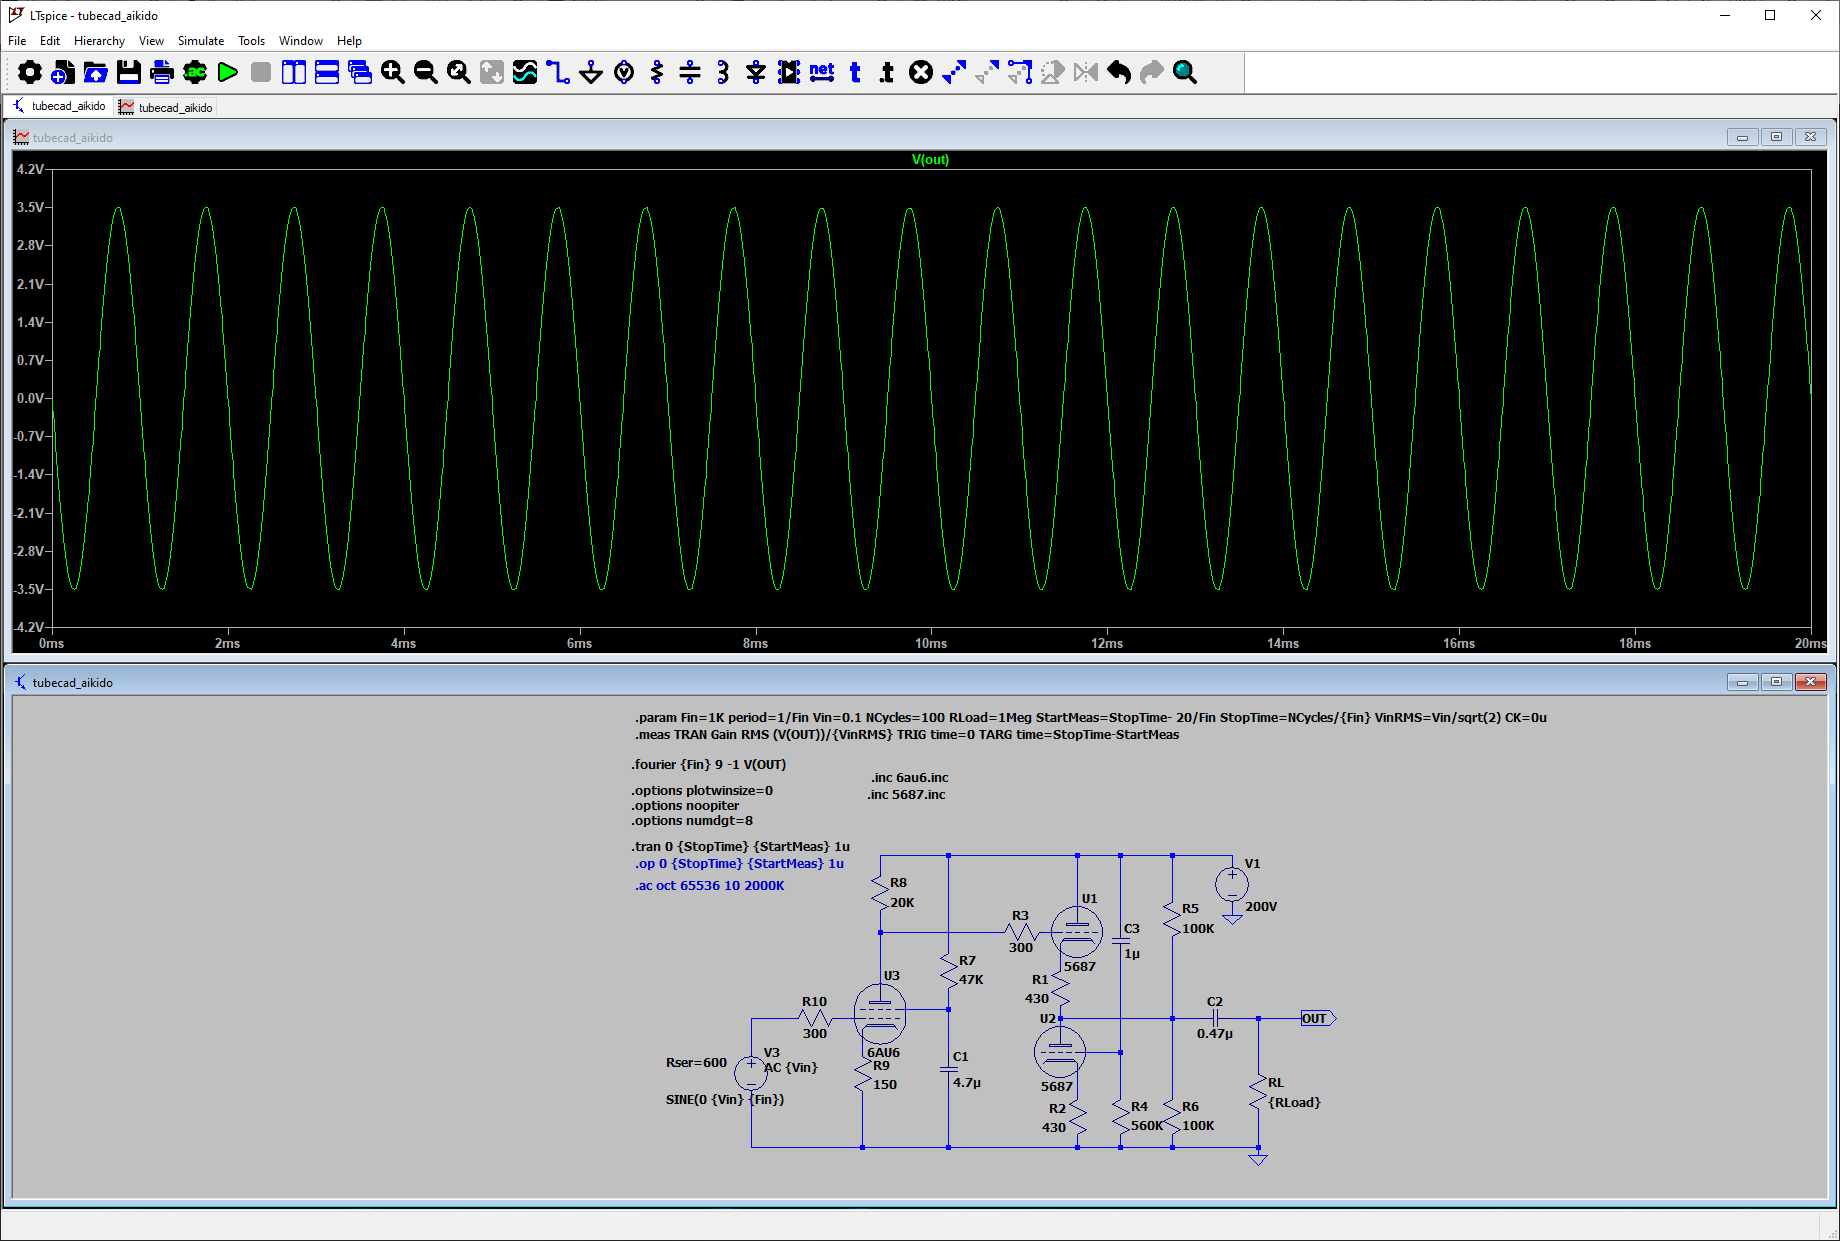Select the delete tool

[x=921, y=72]
